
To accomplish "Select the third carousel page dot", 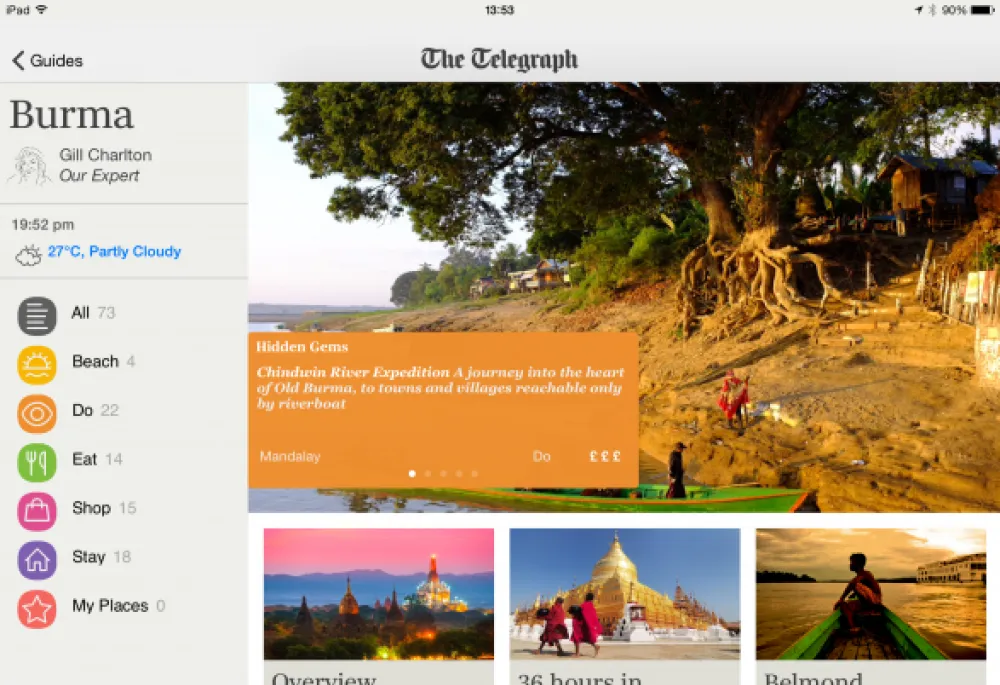I will pos(443,473).
